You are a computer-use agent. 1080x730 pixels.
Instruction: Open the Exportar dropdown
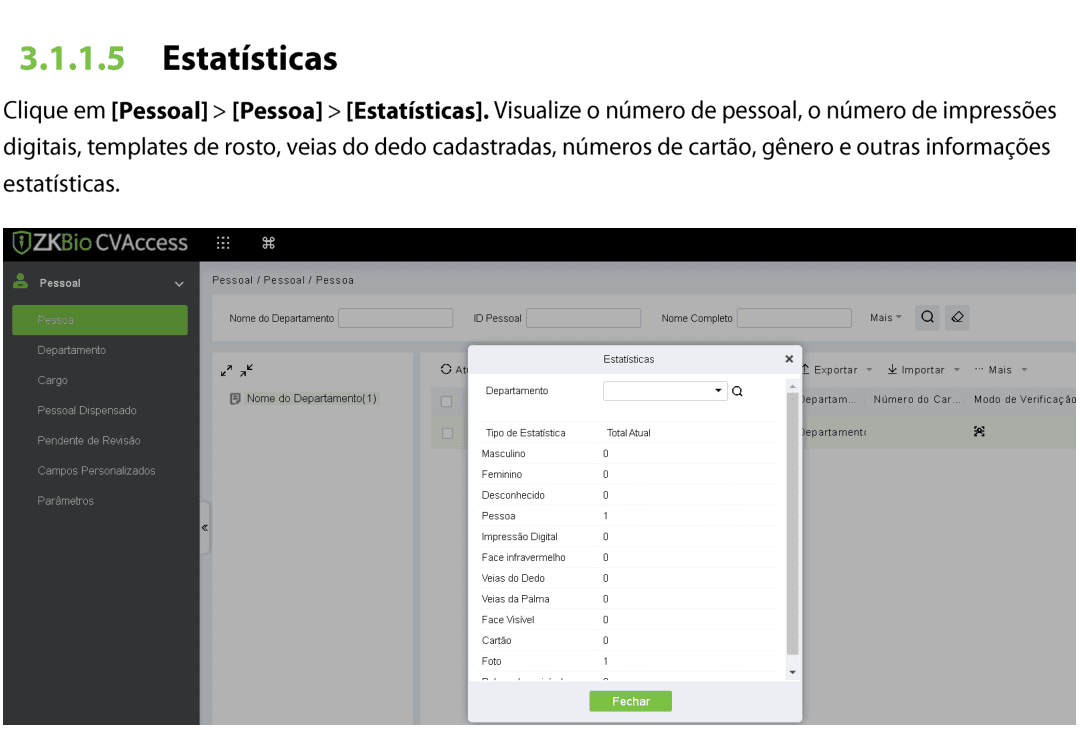tap(836, 370)
